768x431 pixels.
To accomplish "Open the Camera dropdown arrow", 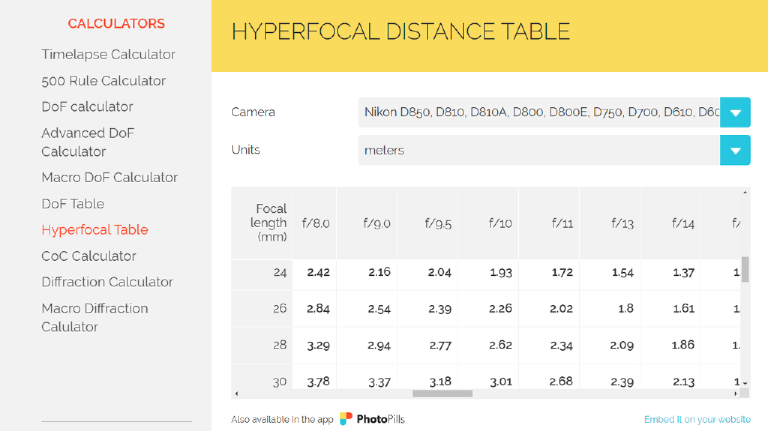I will point(735,112).
